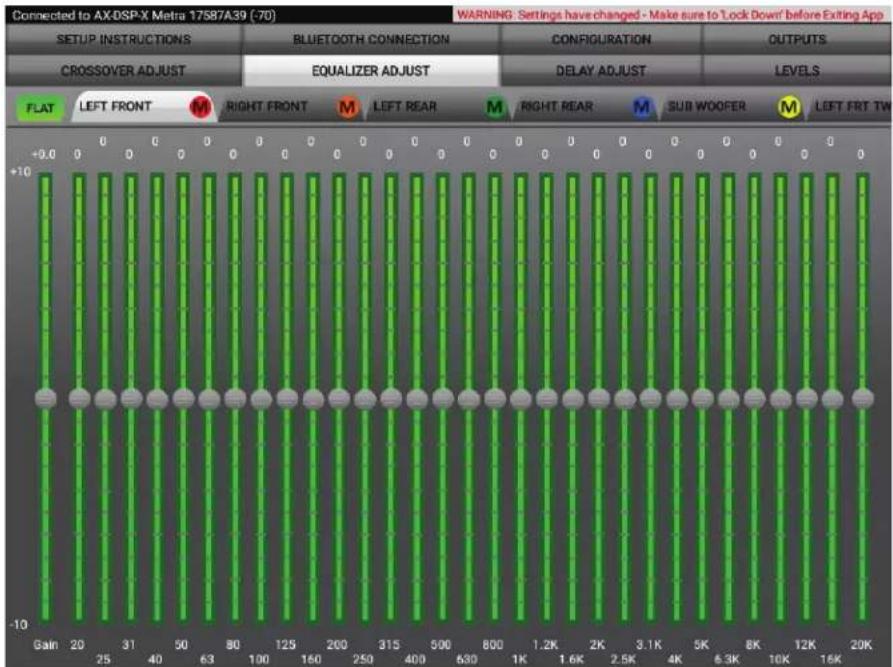Click the '+0.0' gain value readout
The image size is (893, 667).
tap(43, 154)
